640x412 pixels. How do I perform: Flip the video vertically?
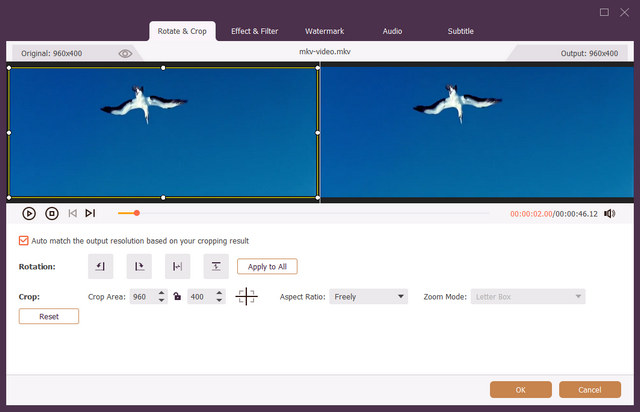tap(216, 266)
